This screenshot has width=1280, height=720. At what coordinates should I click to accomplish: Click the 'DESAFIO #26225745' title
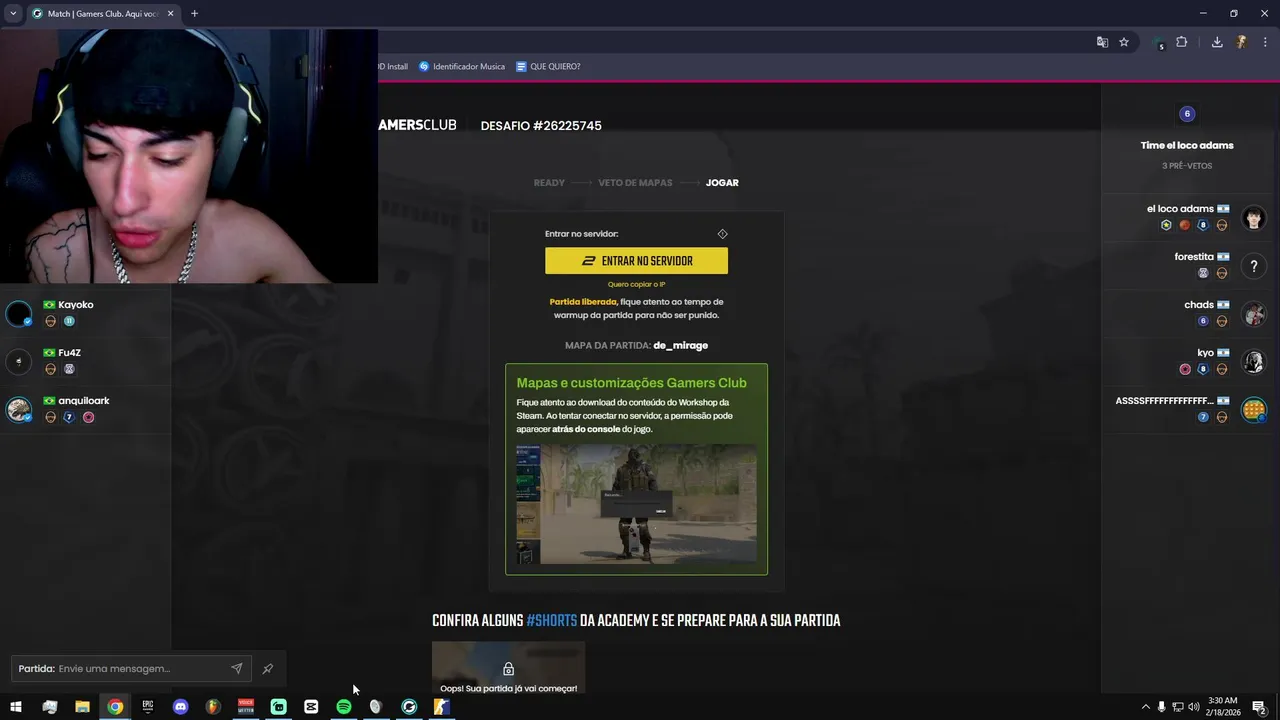click(541, 126)
